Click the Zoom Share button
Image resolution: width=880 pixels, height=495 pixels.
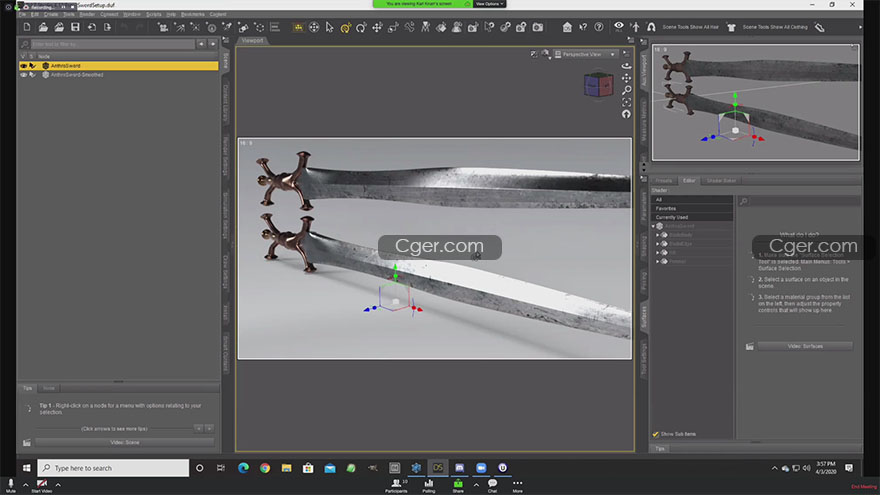click(458, 485)
